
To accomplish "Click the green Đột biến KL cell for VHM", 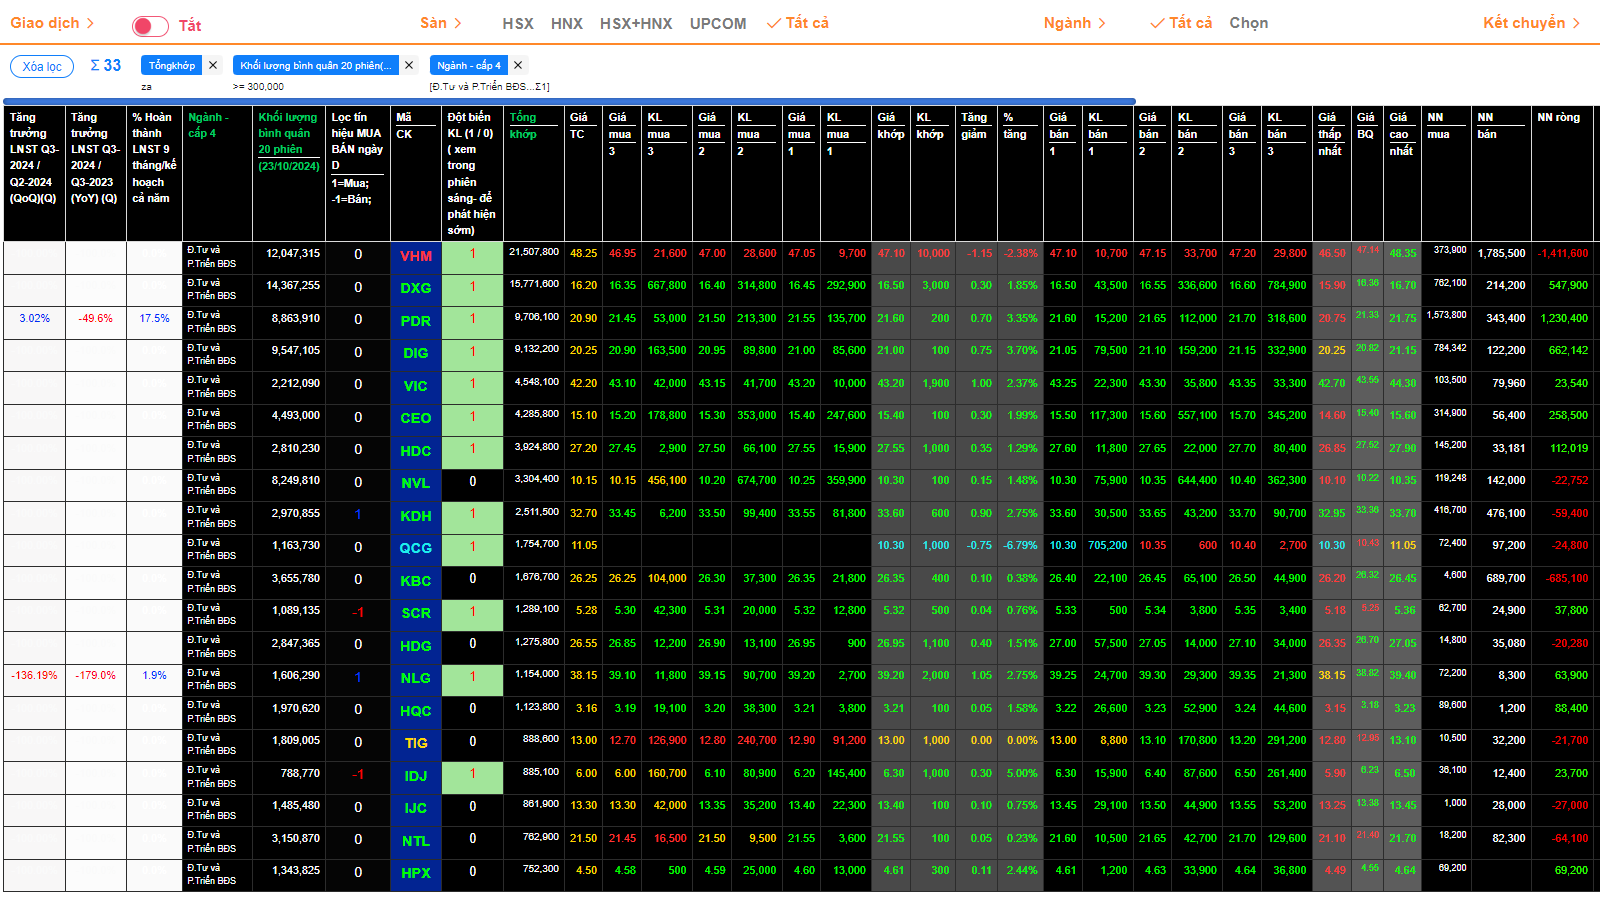I will 473,256.
